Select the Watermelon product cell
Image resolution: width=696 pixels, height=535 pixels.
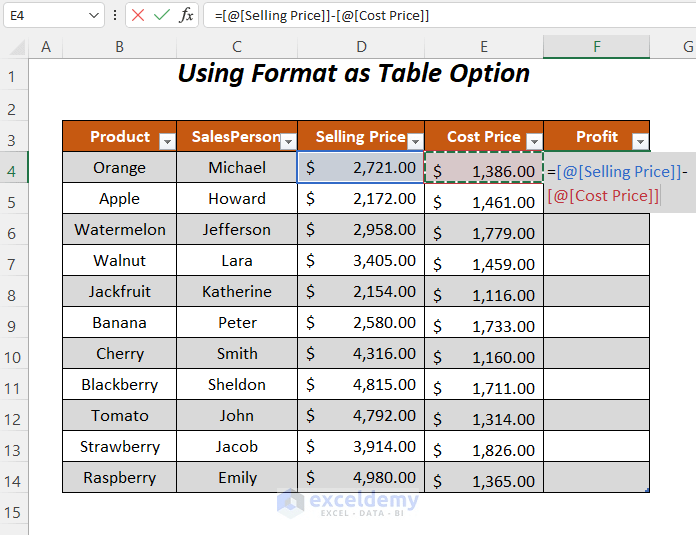(119, 230)
